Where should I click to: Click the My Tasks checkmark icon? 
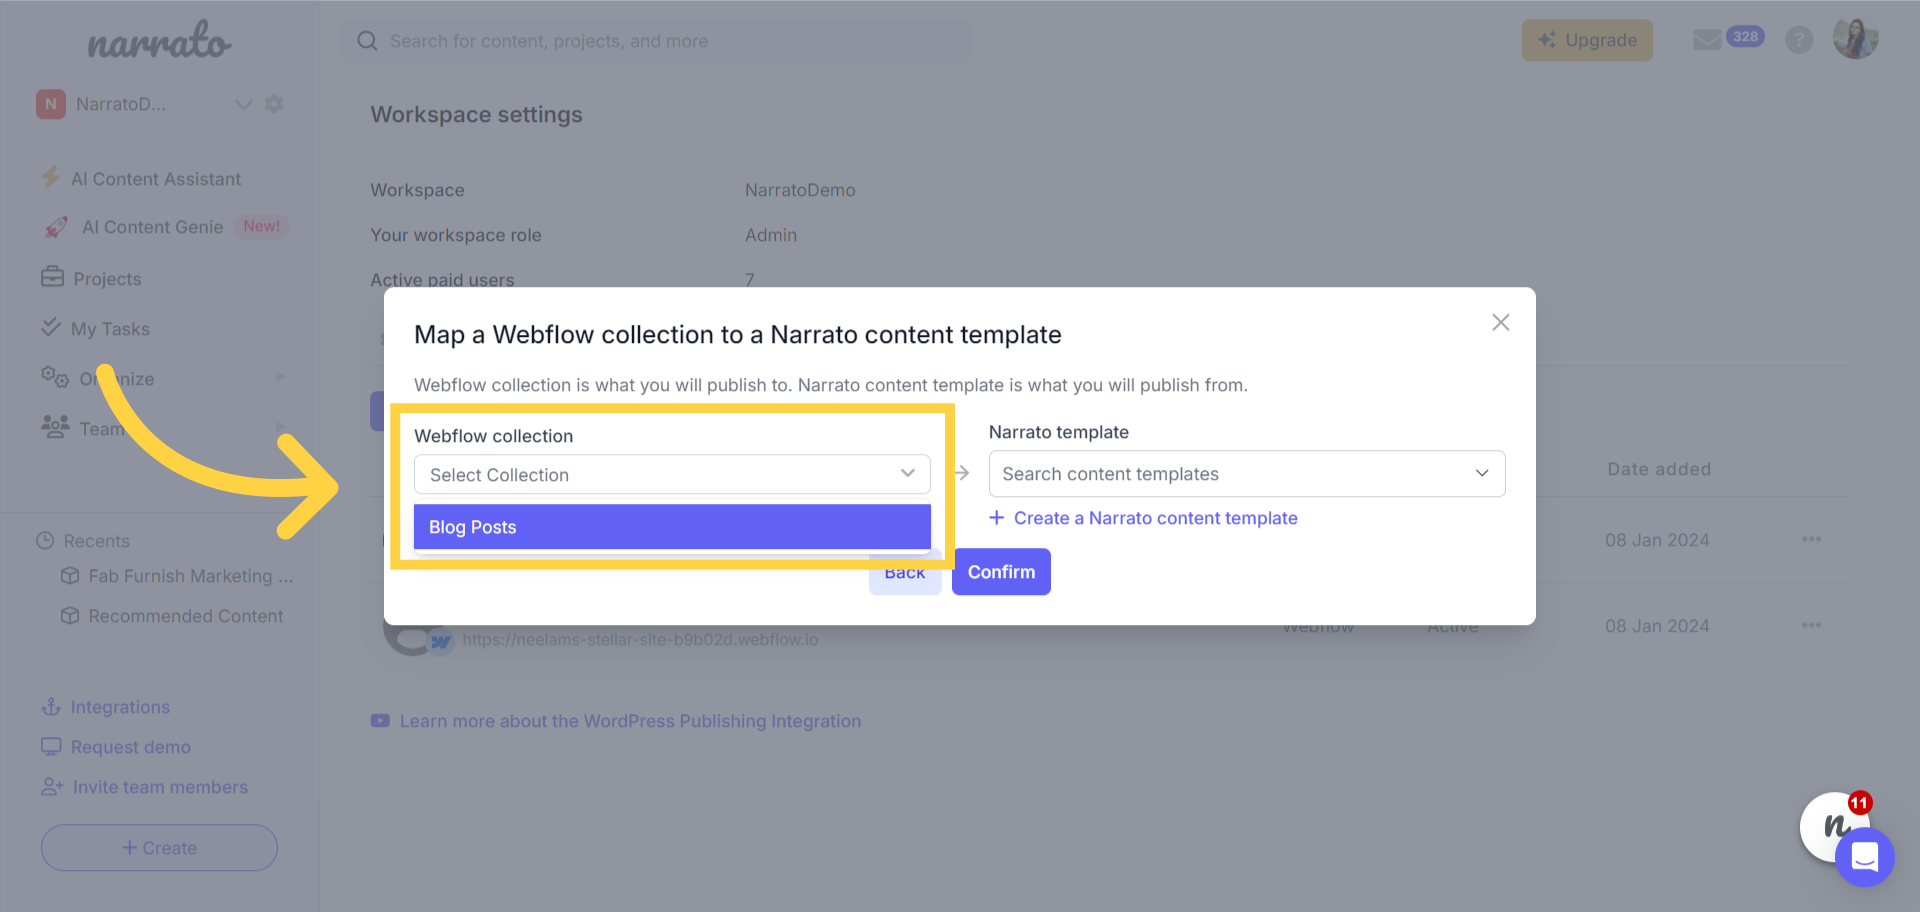(50, 327)
